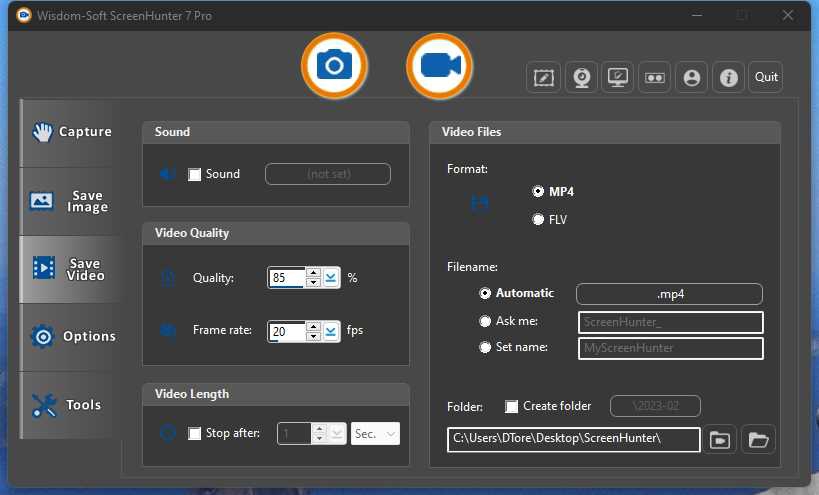Open the image editor toolbar icon
This screenshot has height=495, width=819.
(543, 78)
